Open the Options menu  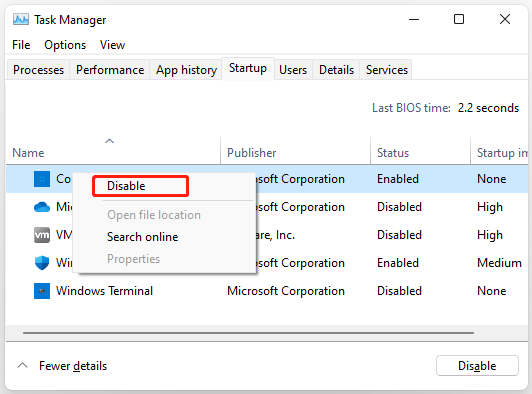65,45
